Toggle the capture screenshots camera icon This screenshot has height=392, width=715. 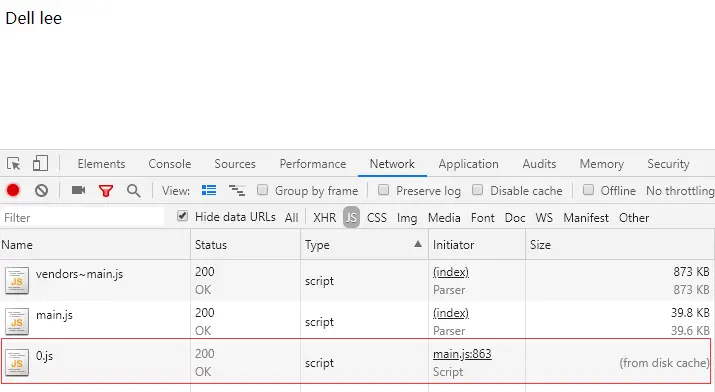[78, 190]
